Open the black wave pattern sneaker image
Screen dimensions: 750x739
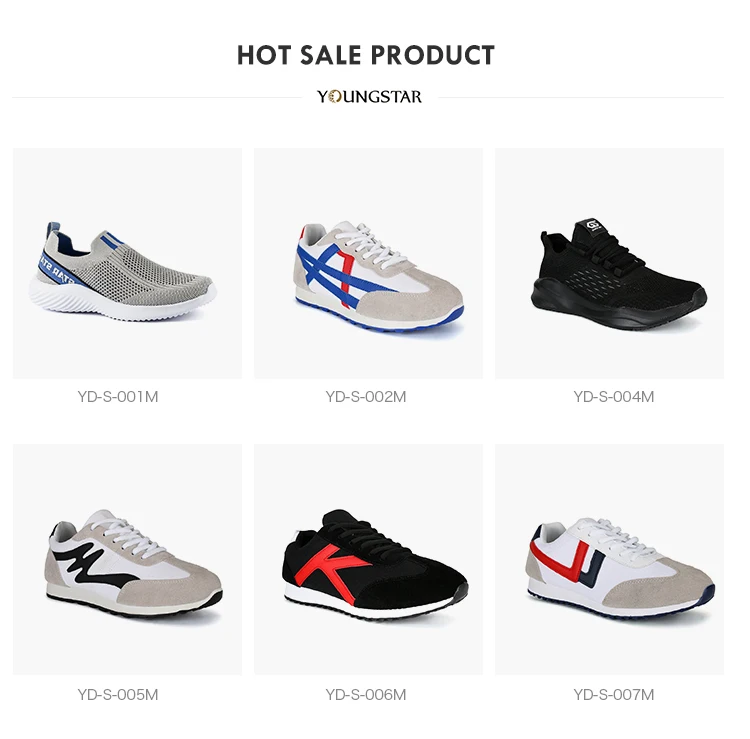tap(127, 560)
